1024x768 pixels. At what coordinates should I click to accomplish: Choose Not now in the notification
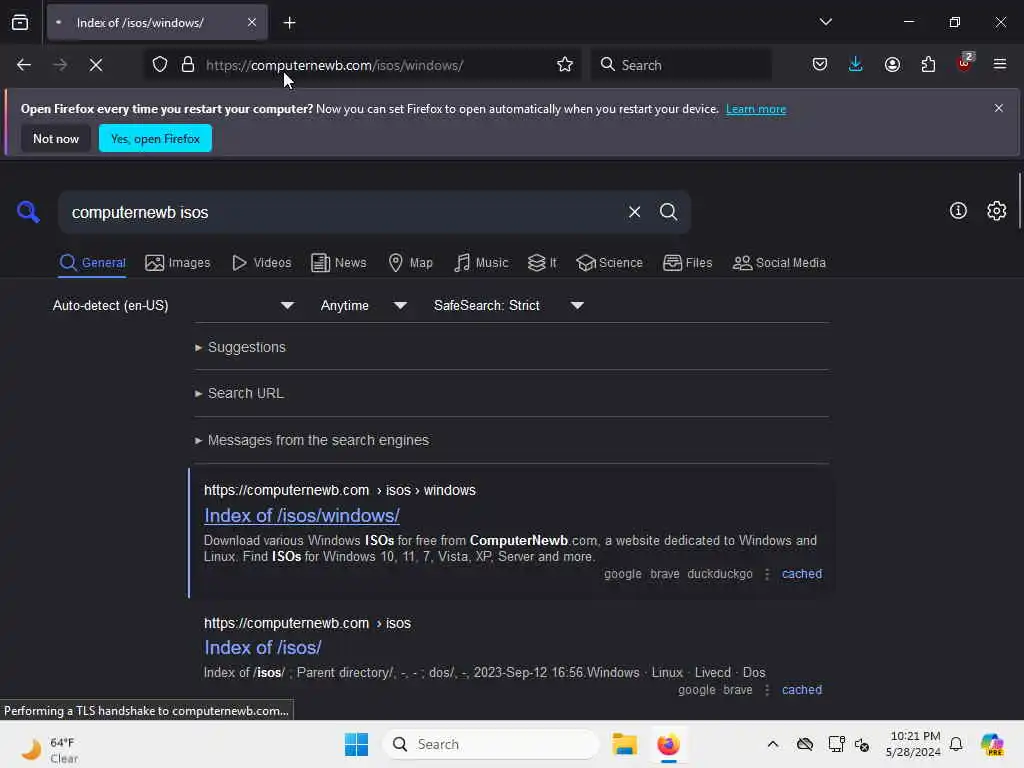point(56,138)
